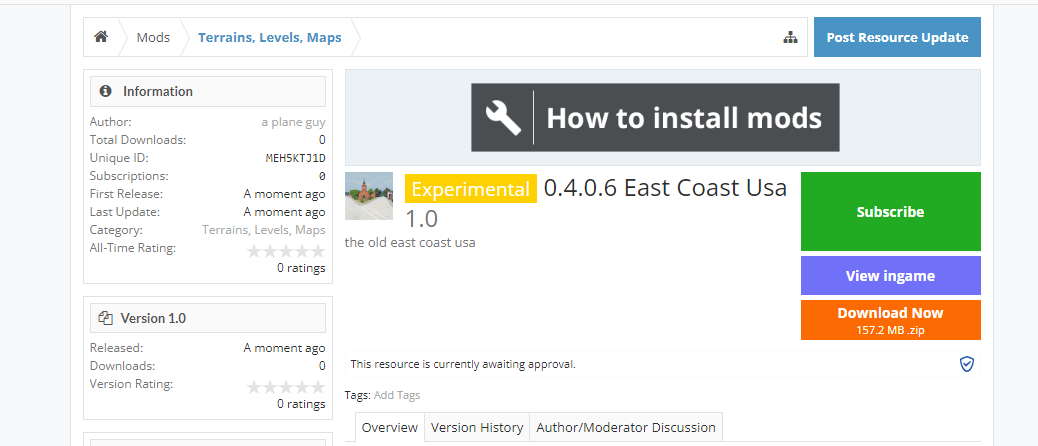
Task: Subscribe to the East Coast Usa mod
Action: 890,212
